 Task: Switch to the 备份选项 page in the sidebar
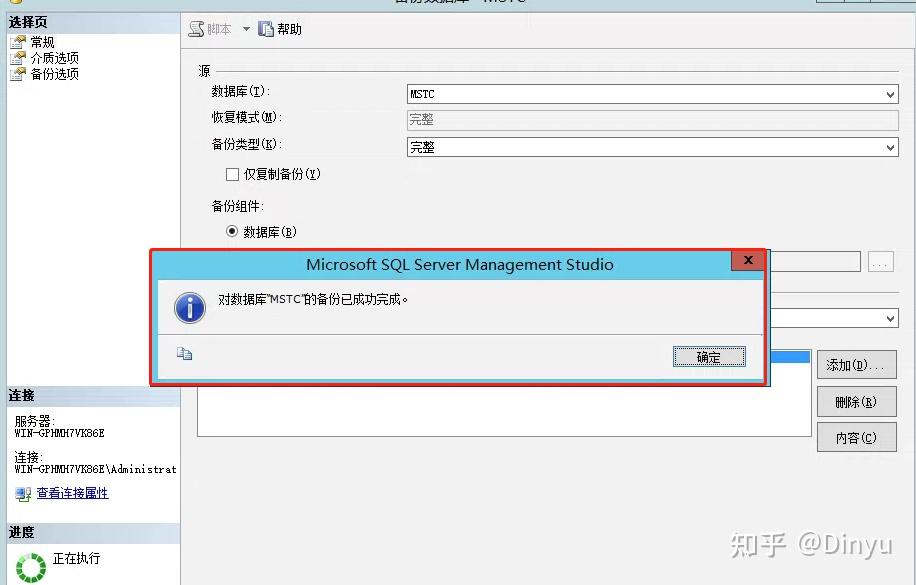pos(18,73)
